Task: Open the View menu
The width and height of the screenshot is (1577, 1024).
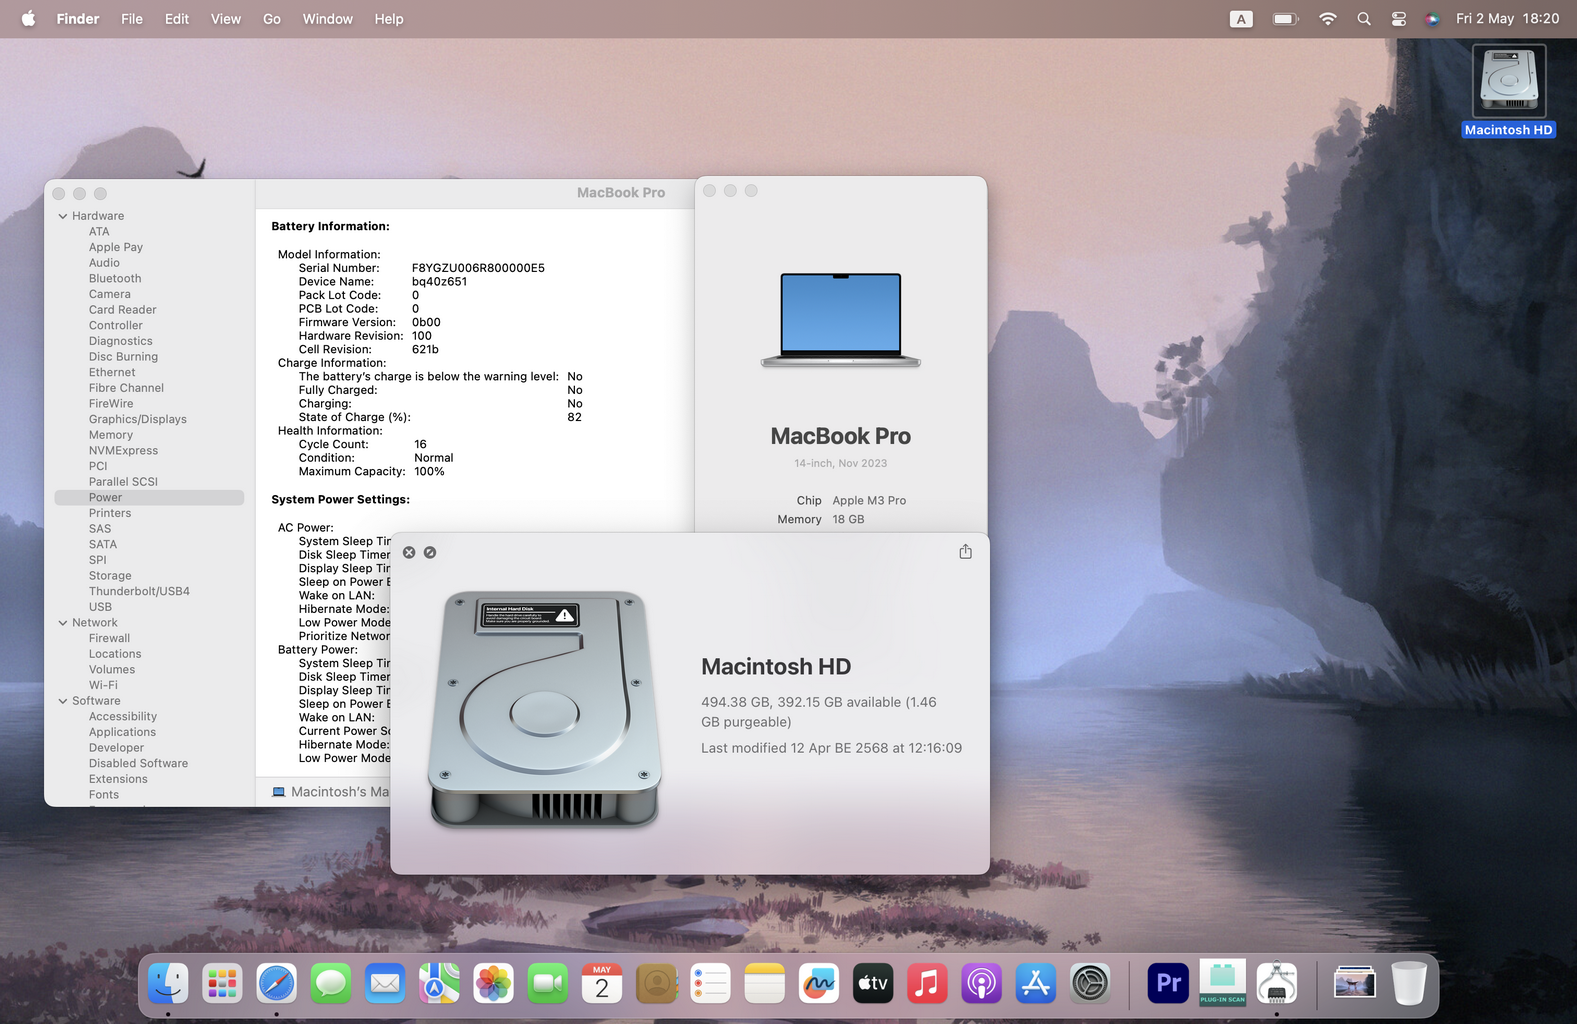Action: coord(226,19)
